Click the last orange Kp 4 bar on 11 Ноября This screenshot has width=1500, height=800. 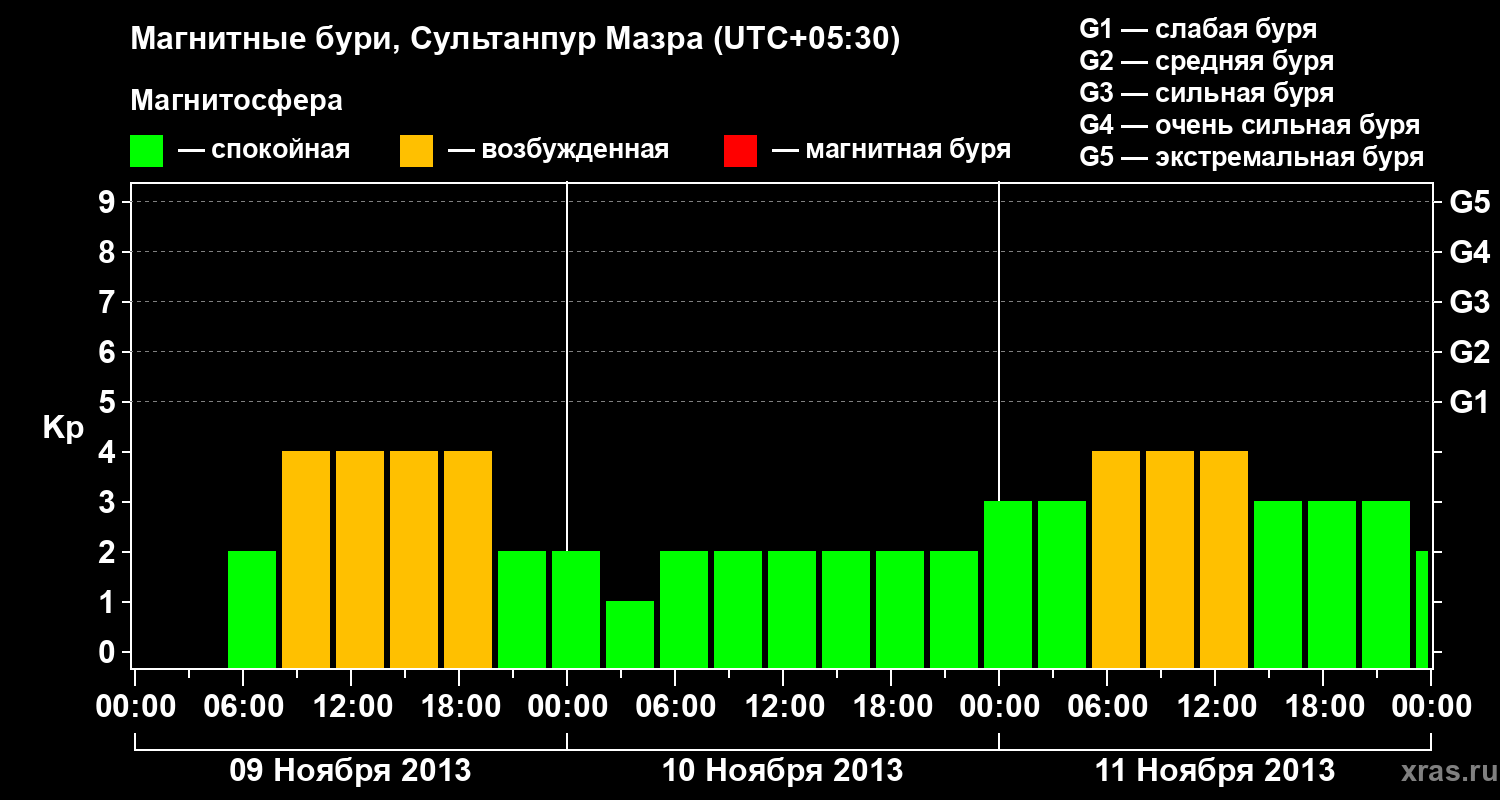[1224, 559]
